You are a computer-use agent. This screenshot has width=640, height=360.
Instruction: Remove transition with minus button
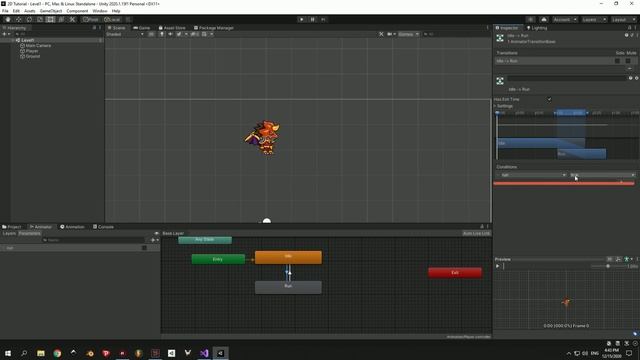[x=629, y=69]
